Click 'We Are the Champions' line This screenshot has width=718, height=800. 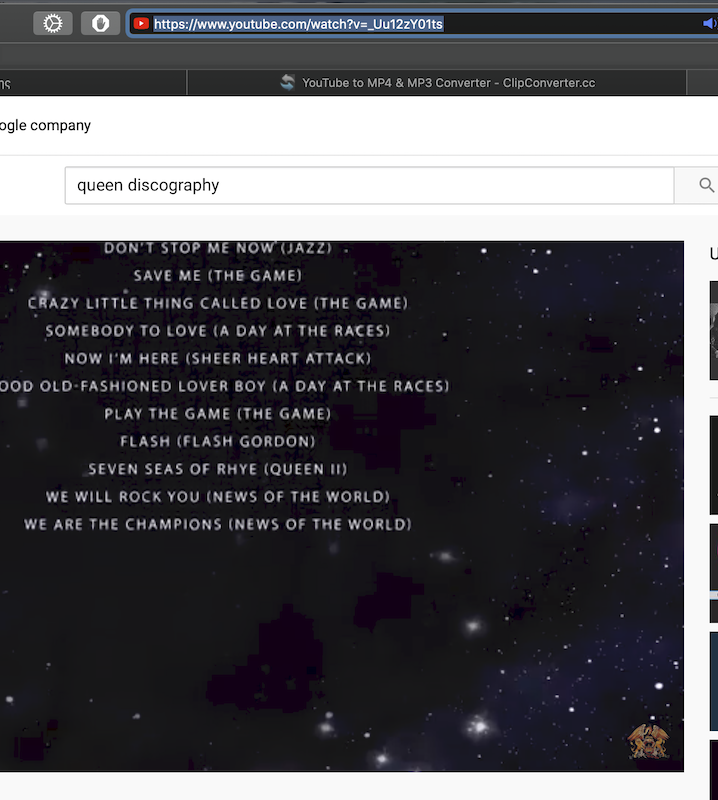click(218, 524)
